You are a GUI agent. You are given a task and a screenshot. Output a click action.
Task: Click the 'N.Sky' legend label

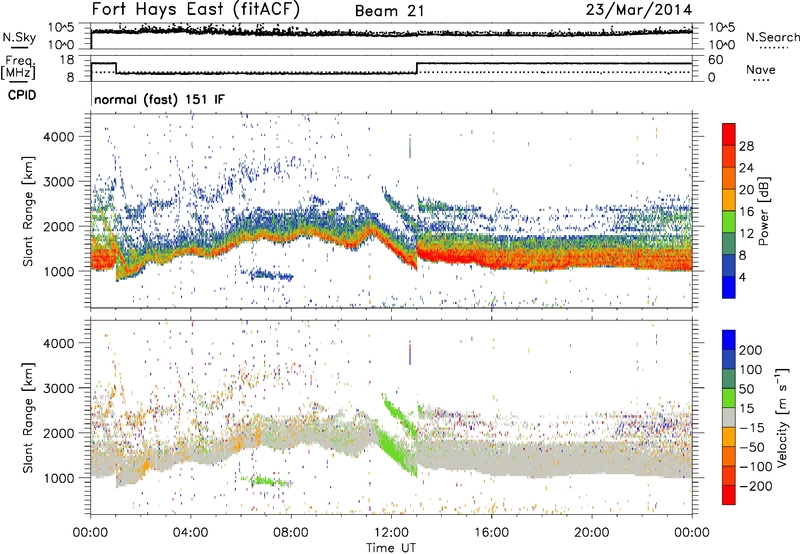click(19, 37)
